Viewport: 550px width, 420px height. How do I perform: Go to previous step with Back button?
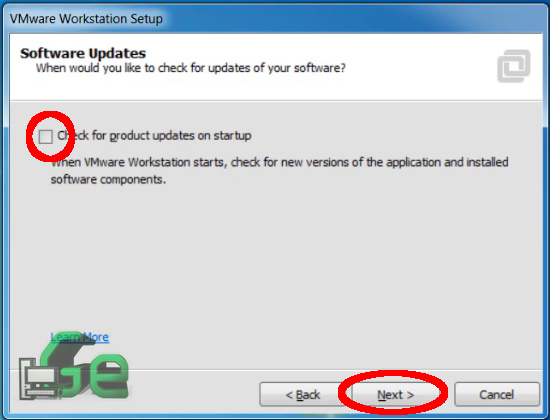point(302,394)
